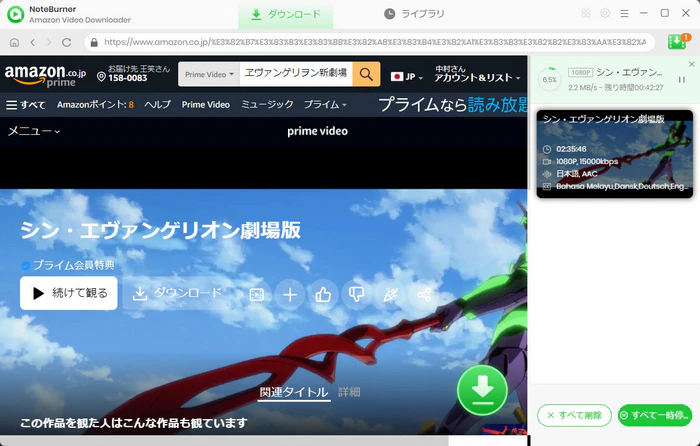Open the grid apps icon in title bar
This screenshot has height=446, width=700.
pos(586,13)
